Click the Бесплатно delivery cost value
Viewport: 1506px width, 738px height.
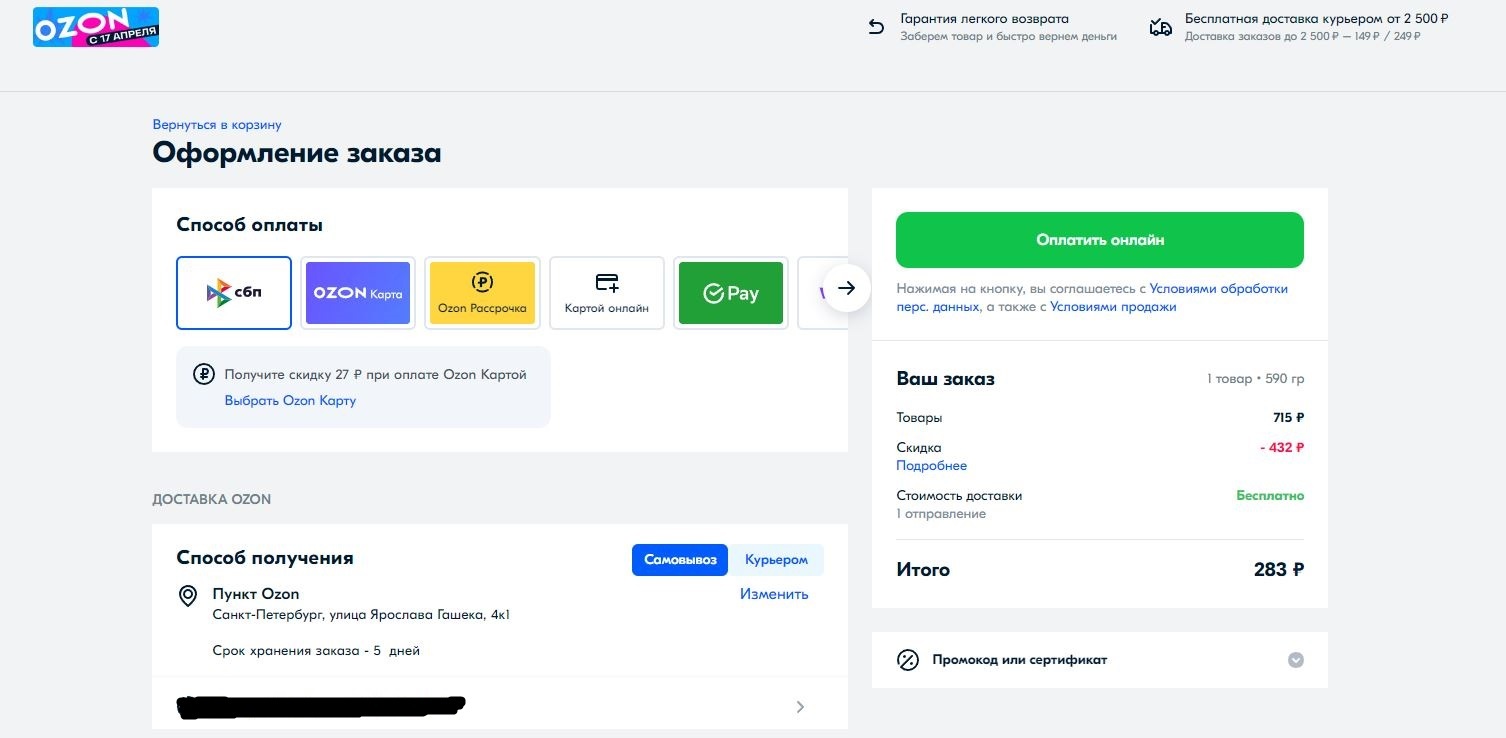[1270, 496]
